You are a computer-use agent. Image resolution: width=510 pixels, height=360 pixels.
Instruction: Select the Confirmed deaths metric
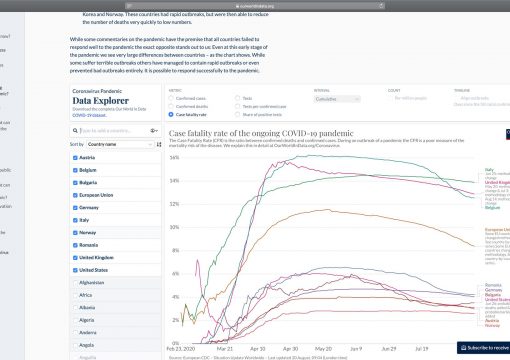[171, 106]
